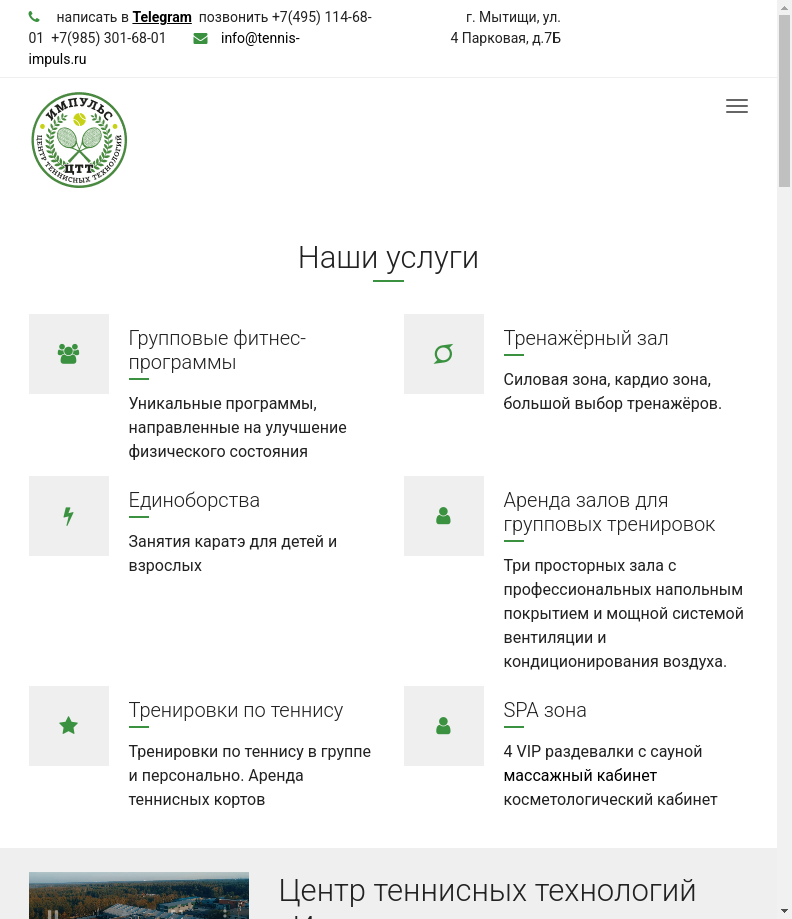Click the Центр теннисных технологий heading
792x919 pixels.
click(487, 891)
